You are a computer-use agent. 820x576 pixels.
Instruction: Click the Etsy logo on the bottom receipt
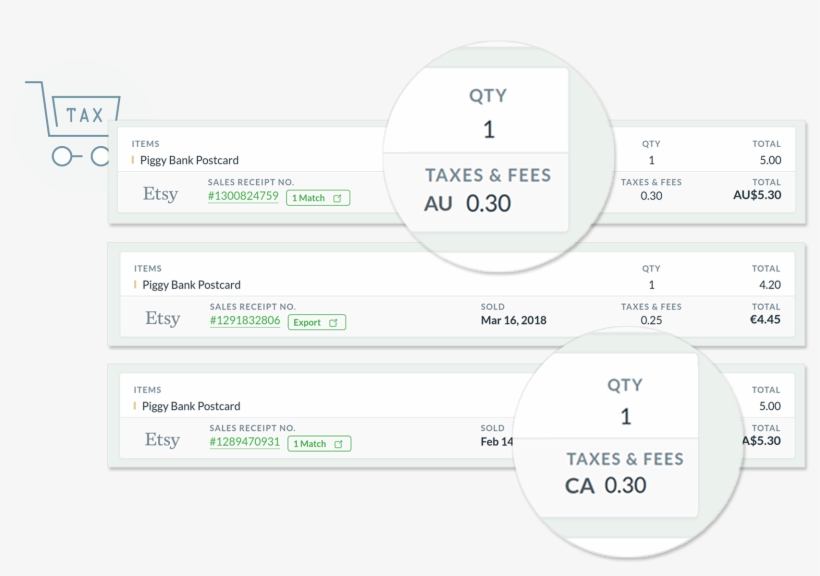pos(161,439)
